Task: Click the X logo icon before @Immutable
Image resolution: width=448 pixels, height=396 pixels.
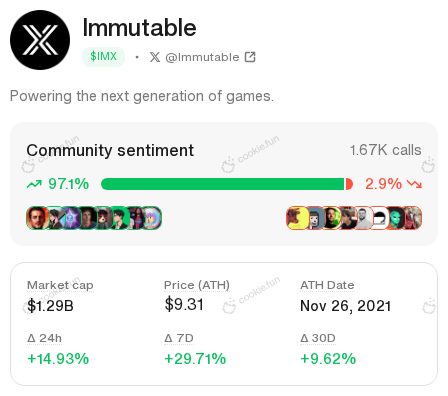Action: (155, 57)
